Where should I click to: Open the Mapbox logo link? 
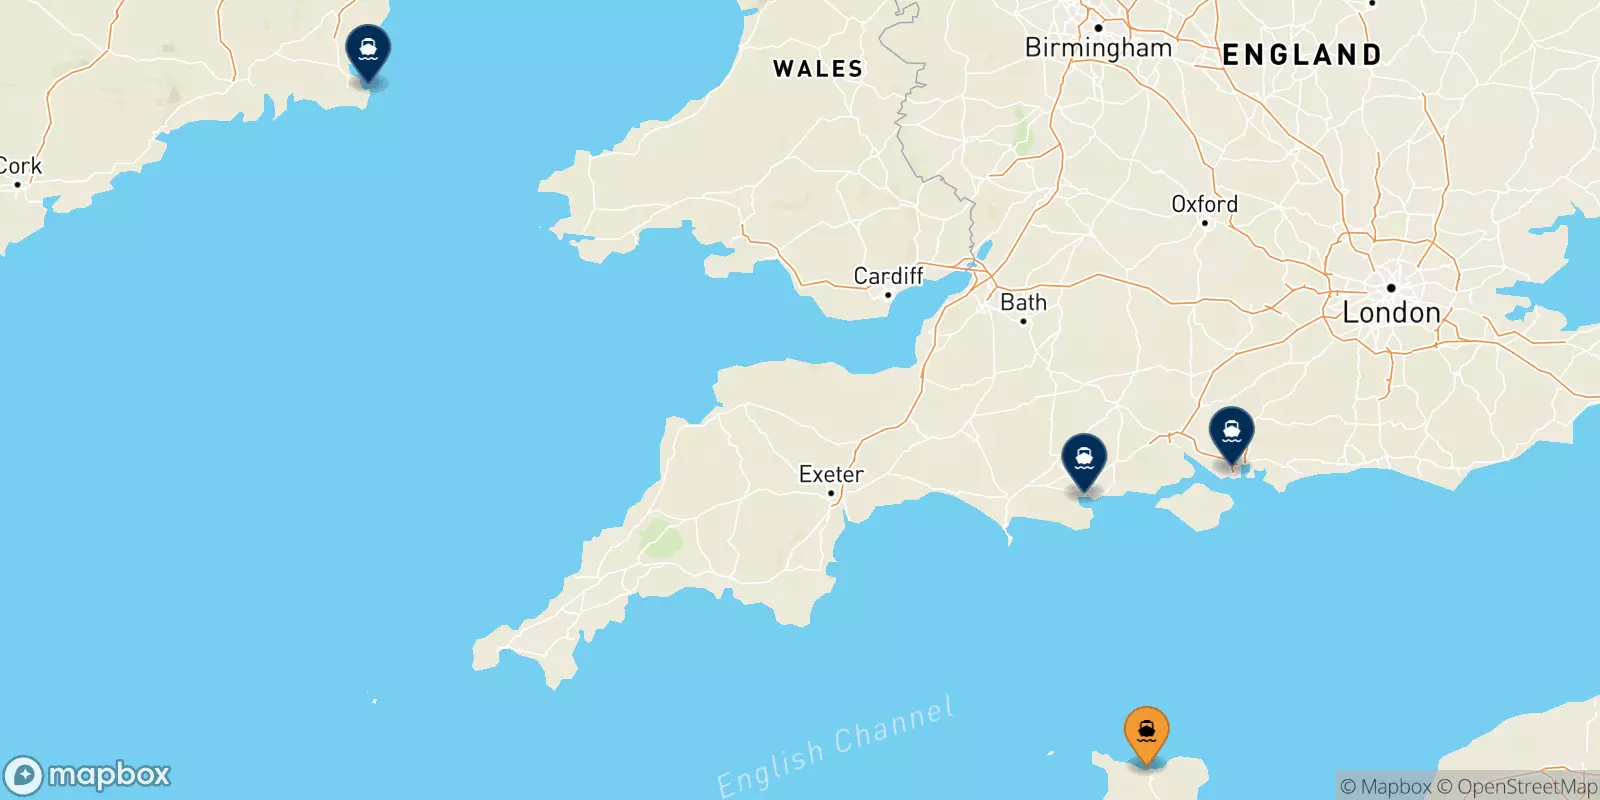[x=87, y=775]
